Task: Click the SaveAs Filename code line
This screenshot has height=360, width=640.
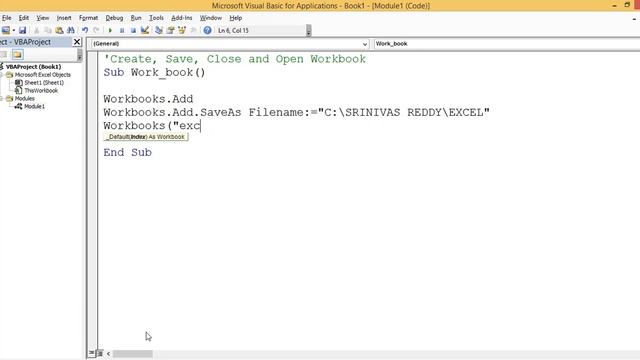Action: coord(296,113)
